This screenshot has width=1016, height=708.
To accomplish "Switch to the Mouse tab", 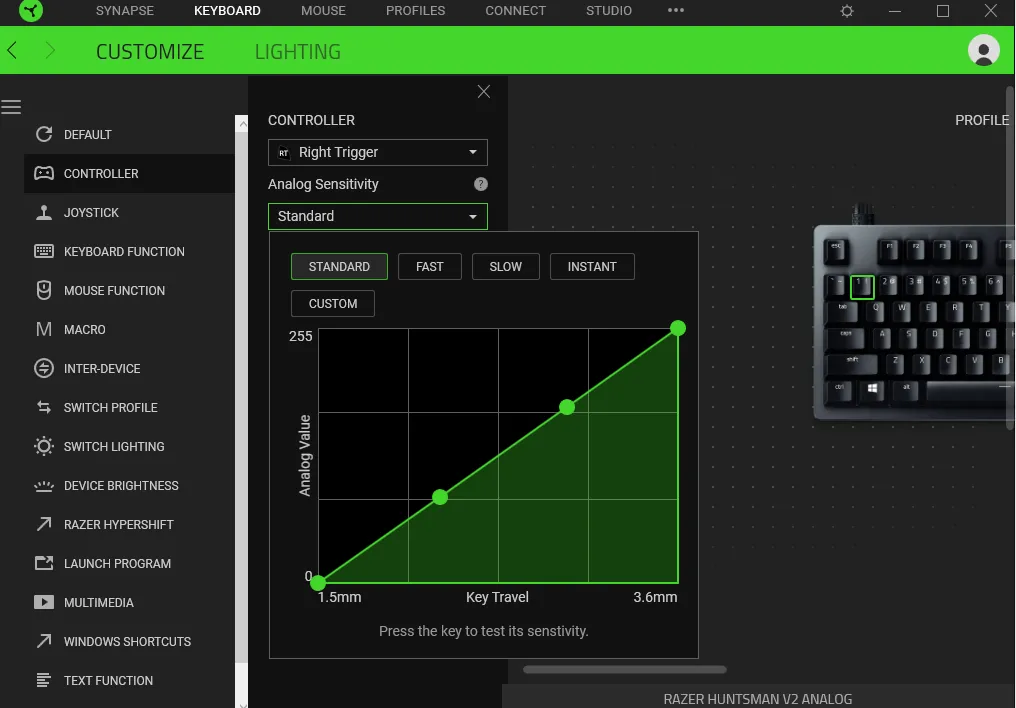I will point(323,12).
